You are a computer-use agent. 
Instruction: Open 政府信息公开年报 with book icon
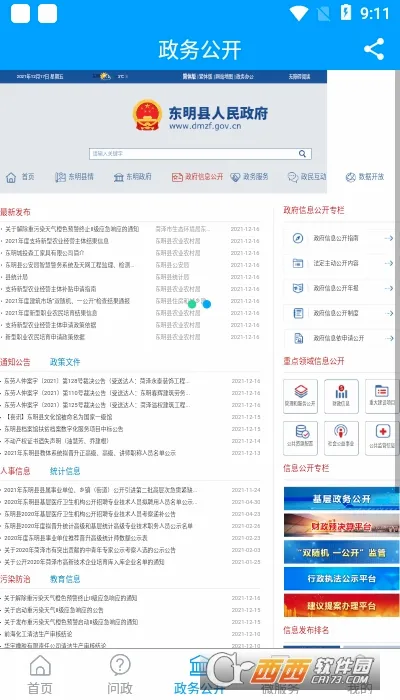click(339, 288)
